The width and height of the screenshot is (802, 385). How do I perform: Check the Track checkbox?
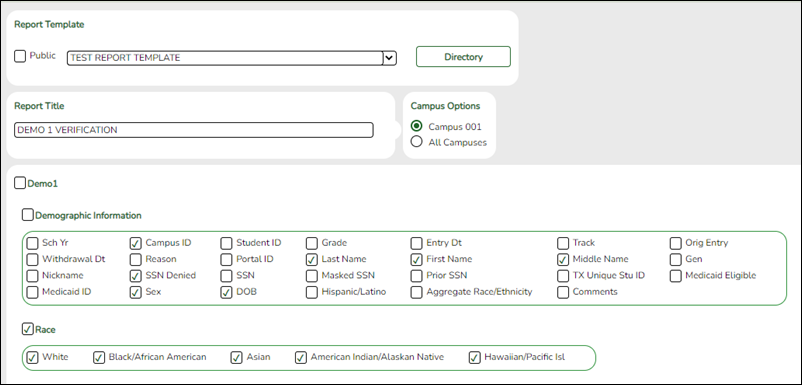pyautogui.click(x=563, y=243)
